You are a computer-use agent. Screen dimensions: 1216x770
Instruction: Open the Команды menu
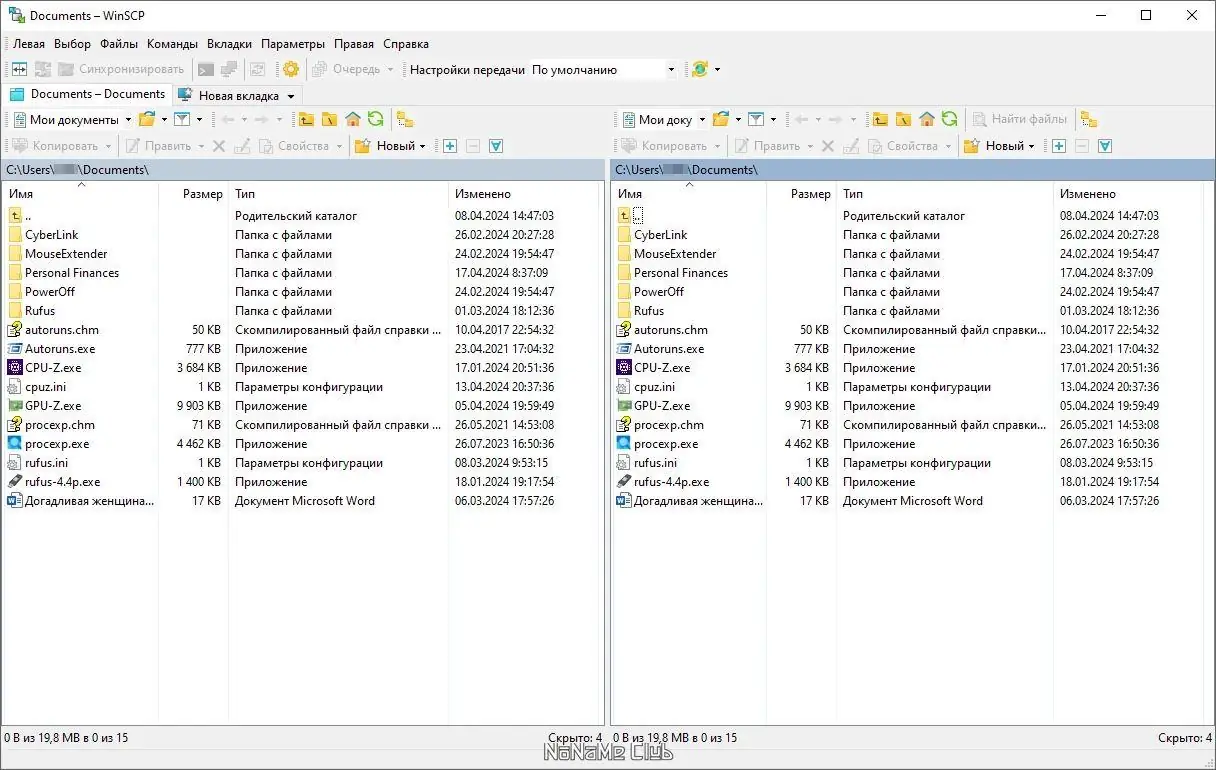[171, 43]
